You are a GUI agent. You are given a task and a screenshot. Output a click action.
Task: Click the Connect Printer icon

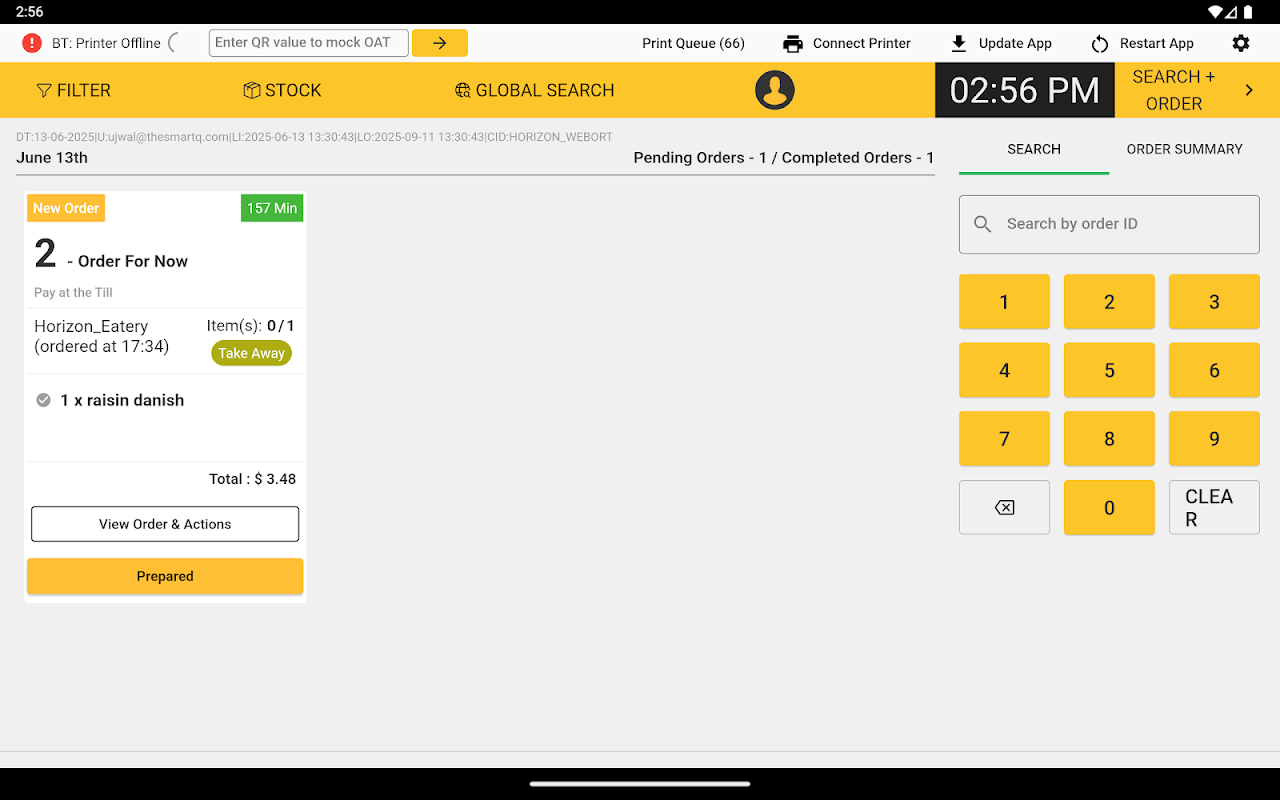pyautogui.click(x=793, y=43)
